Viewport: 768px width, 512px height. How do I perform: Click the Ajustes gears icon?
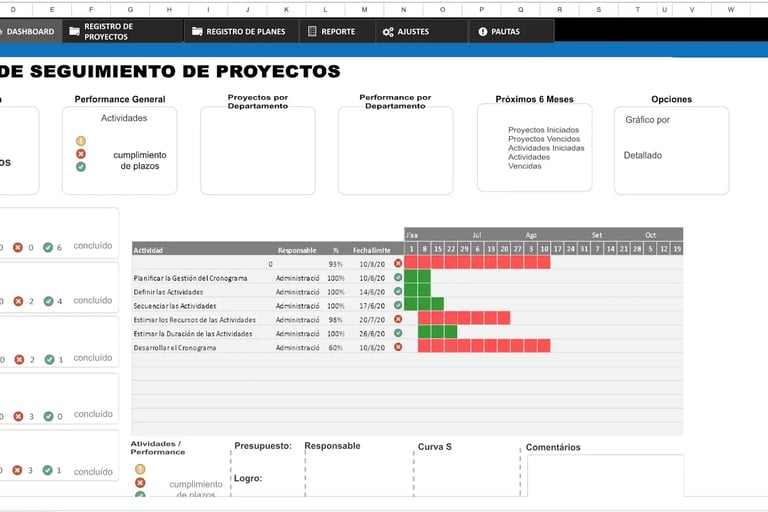[x=388, y=32]
